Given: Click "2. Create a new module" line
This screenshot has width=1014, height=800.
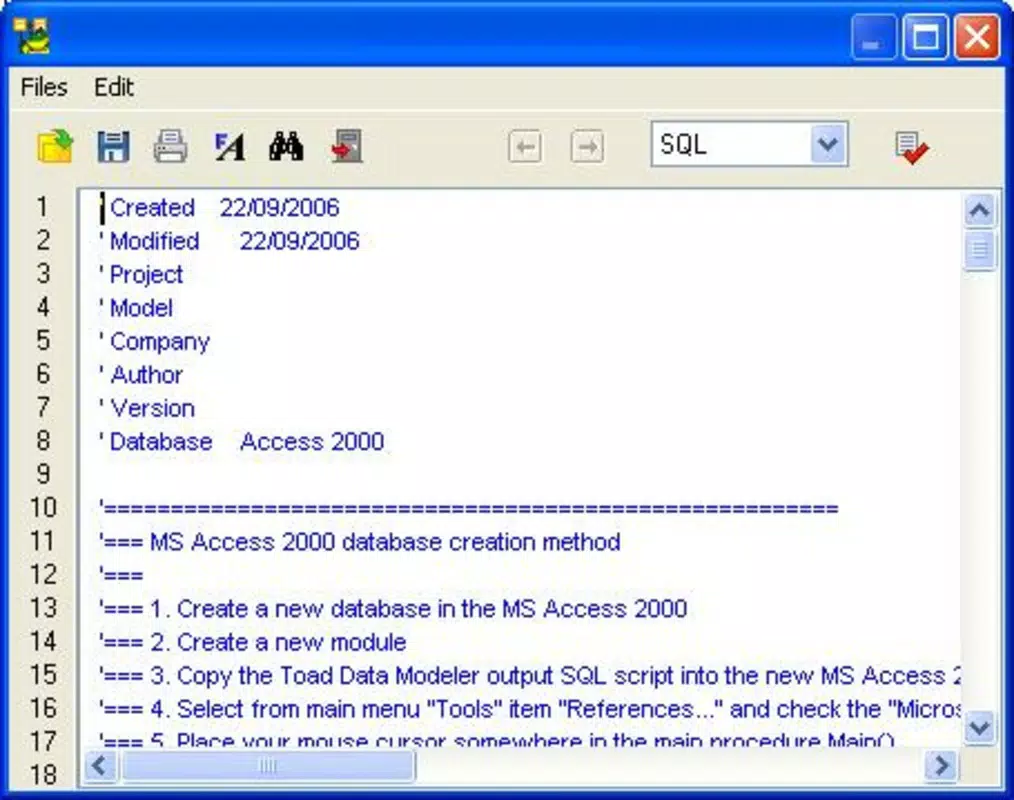Looking at the screenshot, I should tap(253, 642).
